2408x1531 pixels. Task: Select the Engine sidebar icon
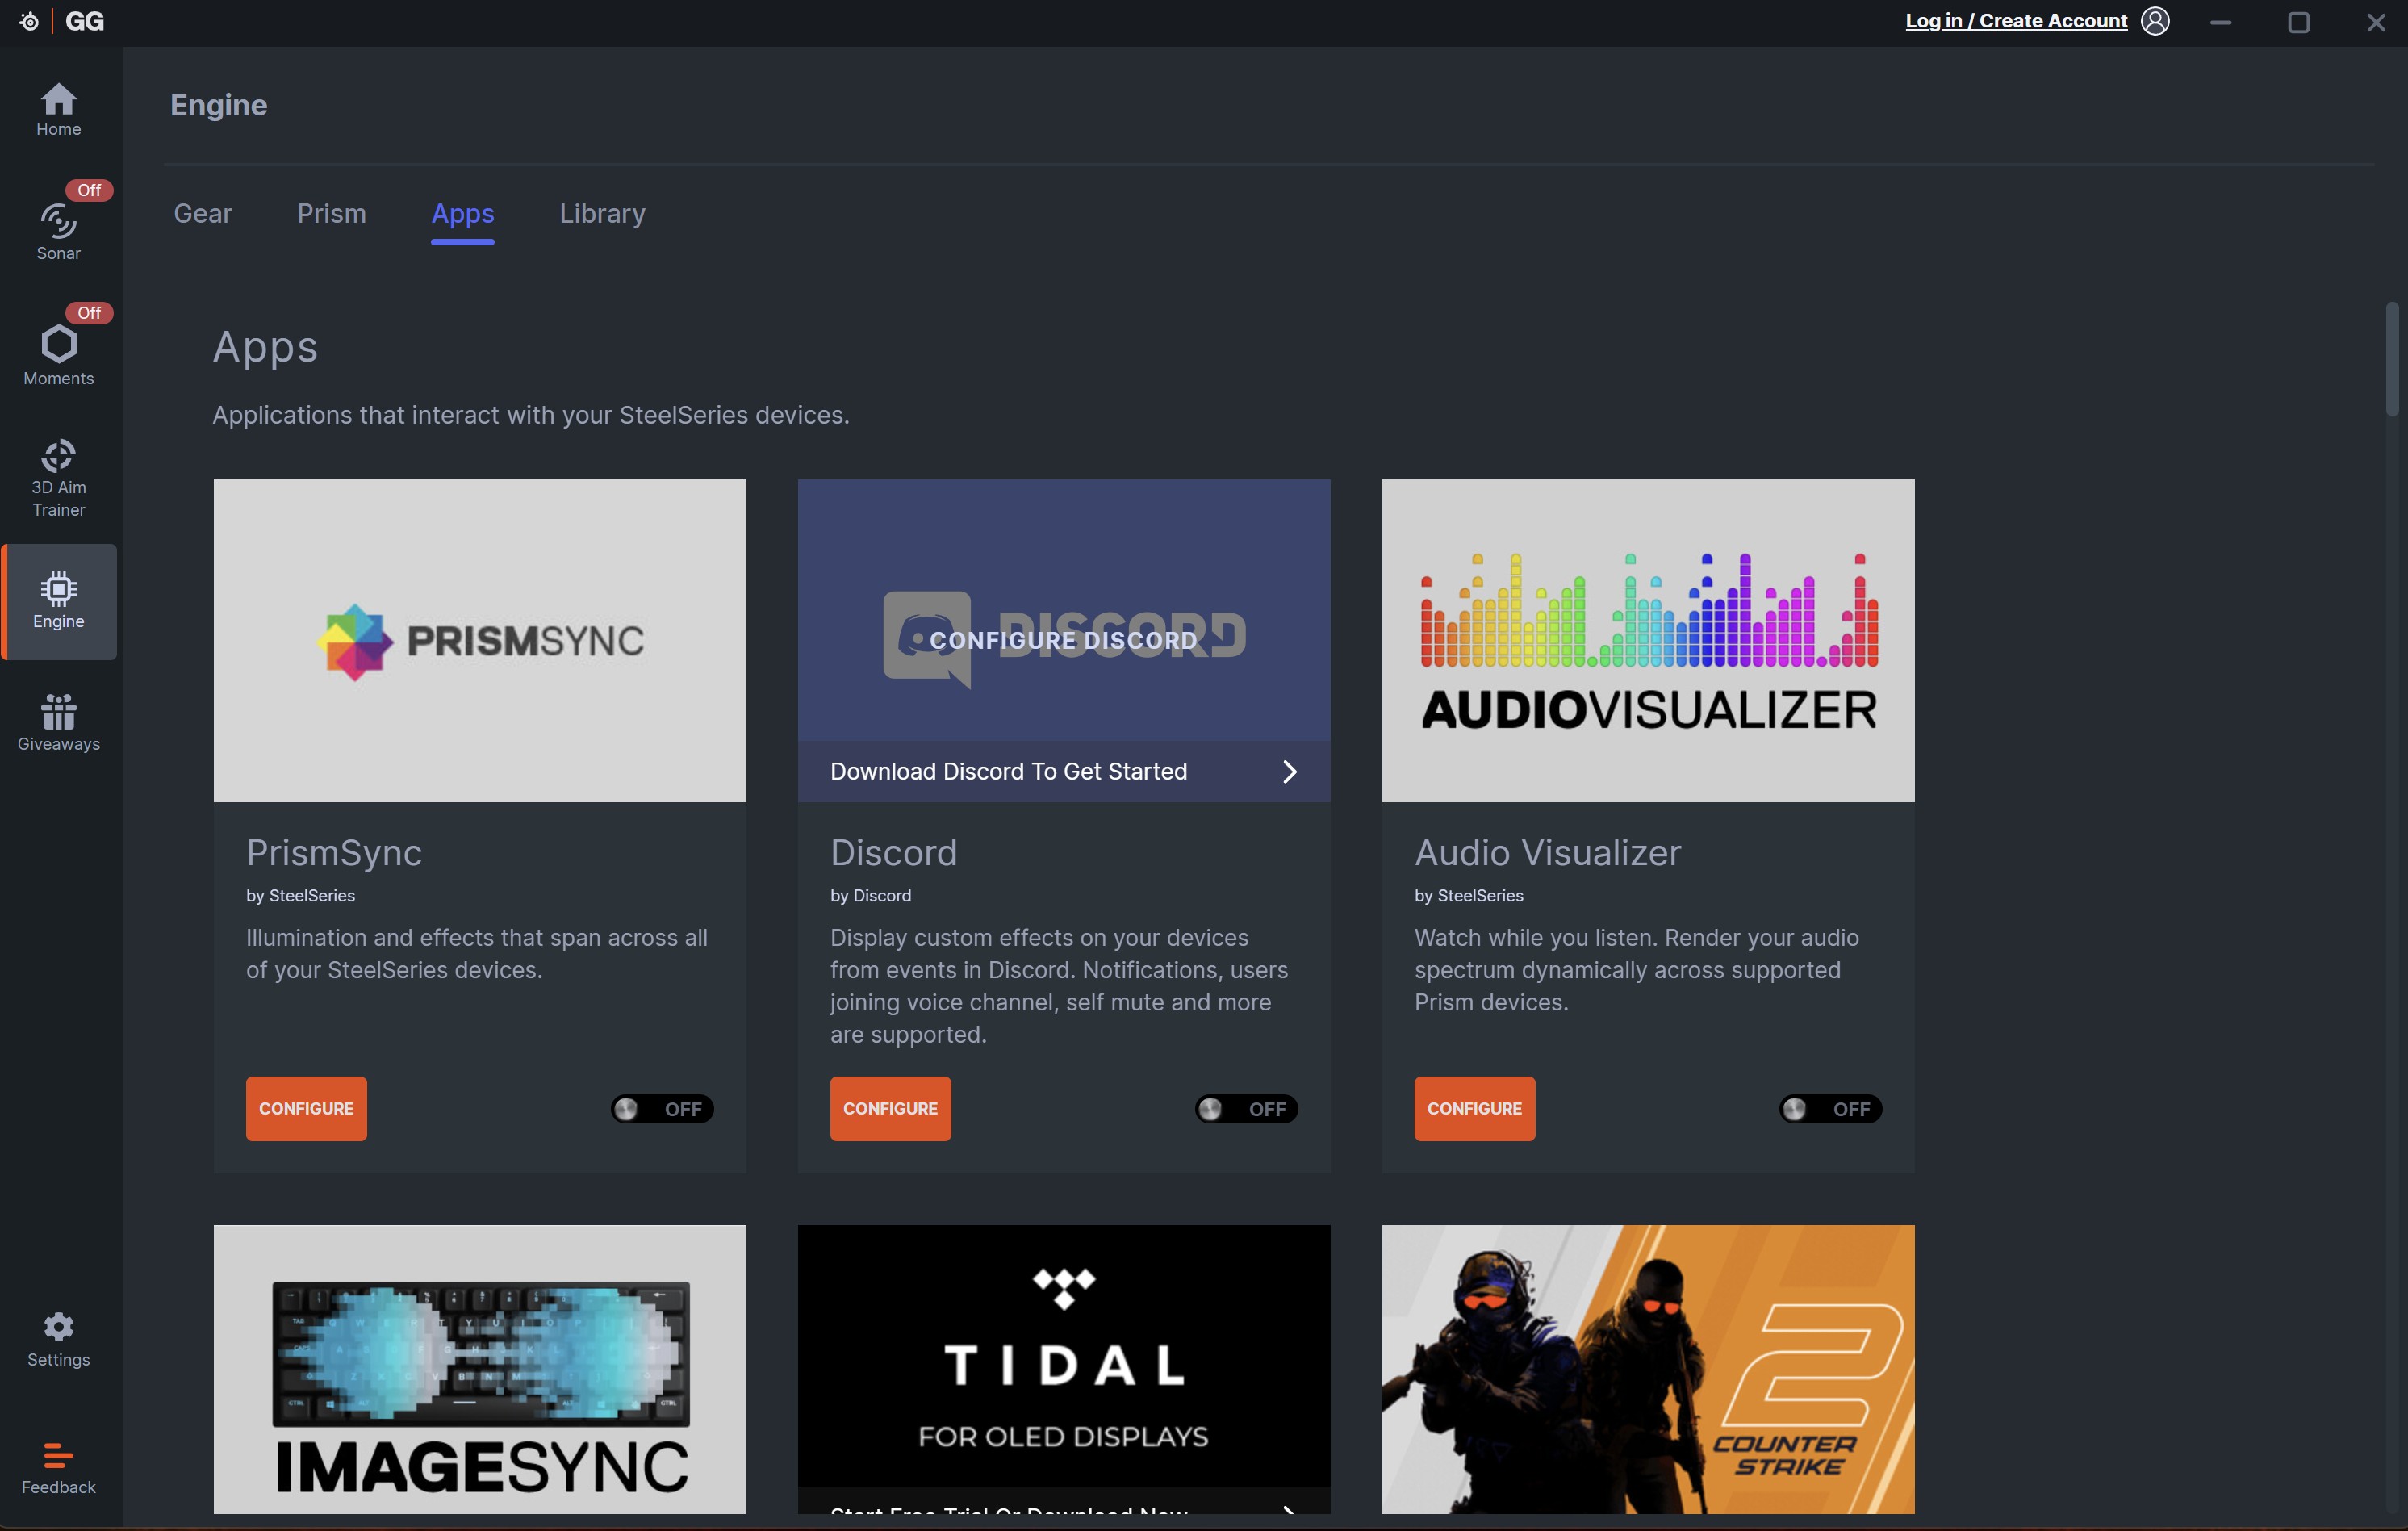(x=58, y=600)
